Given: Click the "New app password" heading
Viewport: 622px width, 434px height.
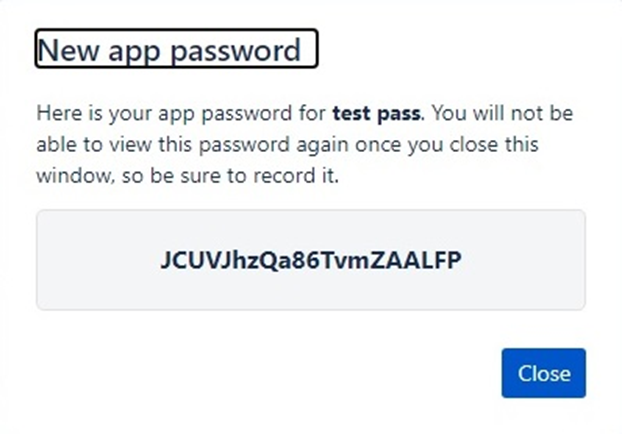Looking at the screenshot, I should [x=176, y=50].
